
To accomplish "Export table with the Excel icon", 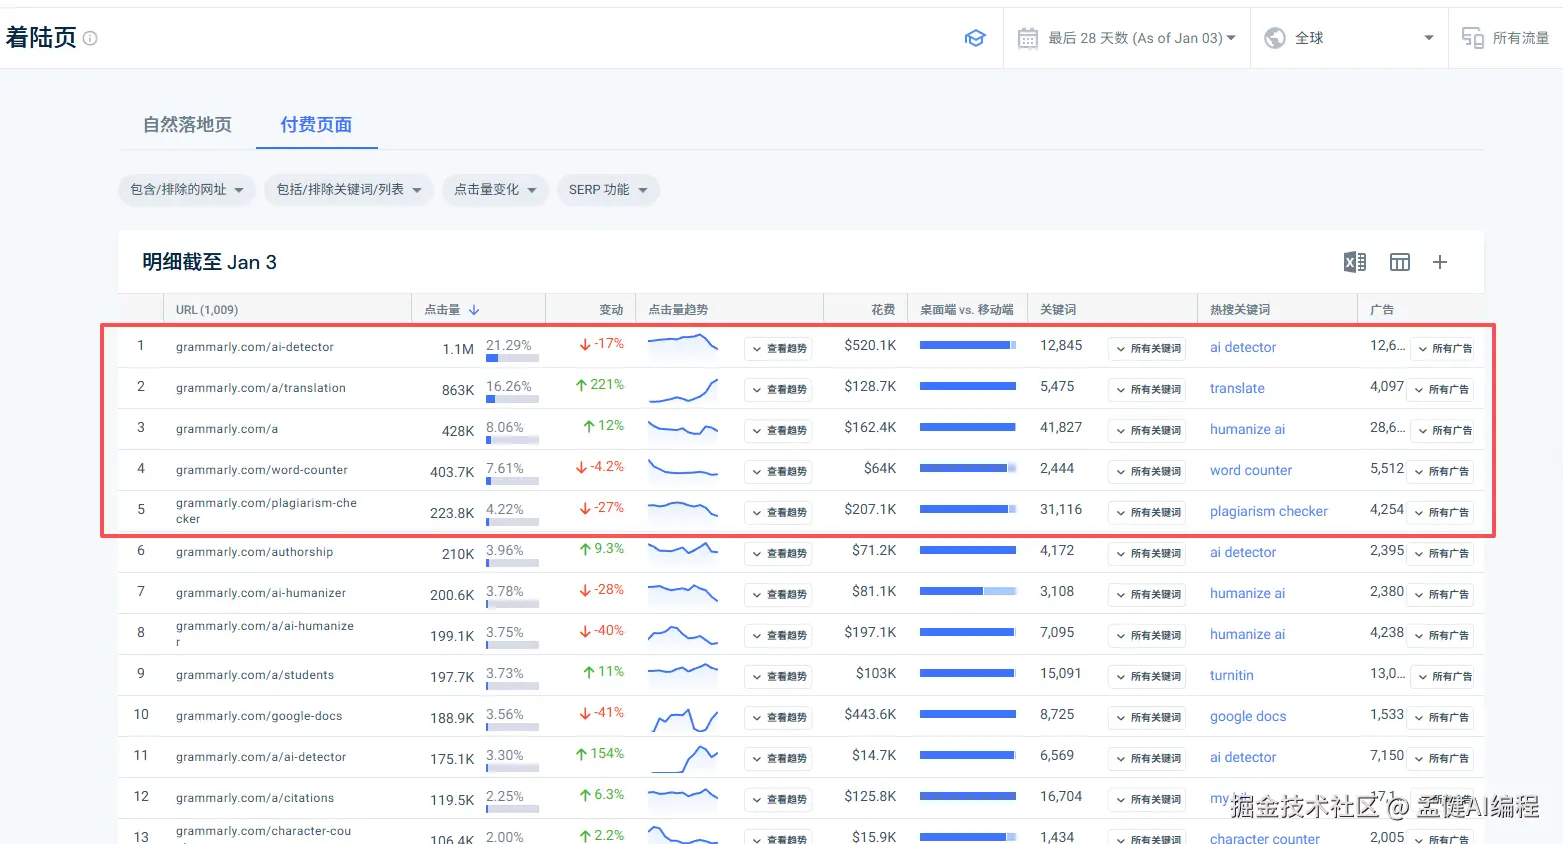I will [x=1354, y=262].
